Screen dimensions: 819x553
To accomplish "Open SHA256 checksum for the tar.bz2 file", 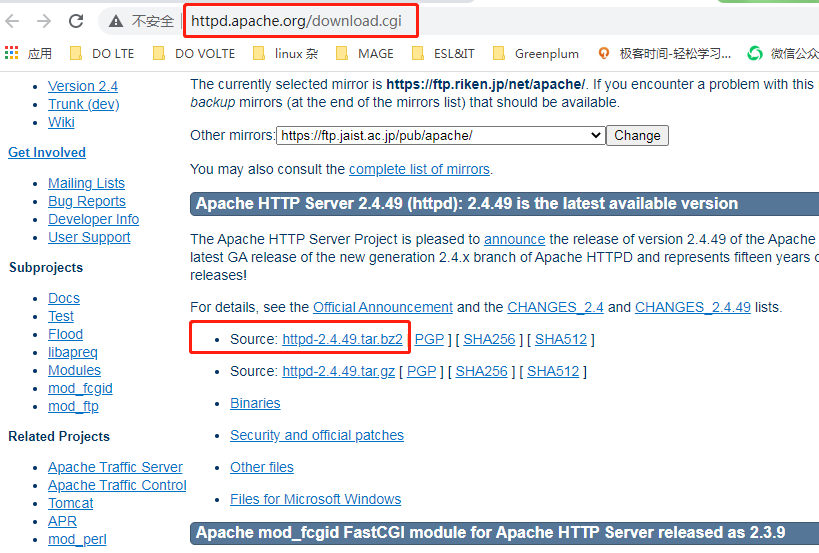I will (x=489, y=339).
